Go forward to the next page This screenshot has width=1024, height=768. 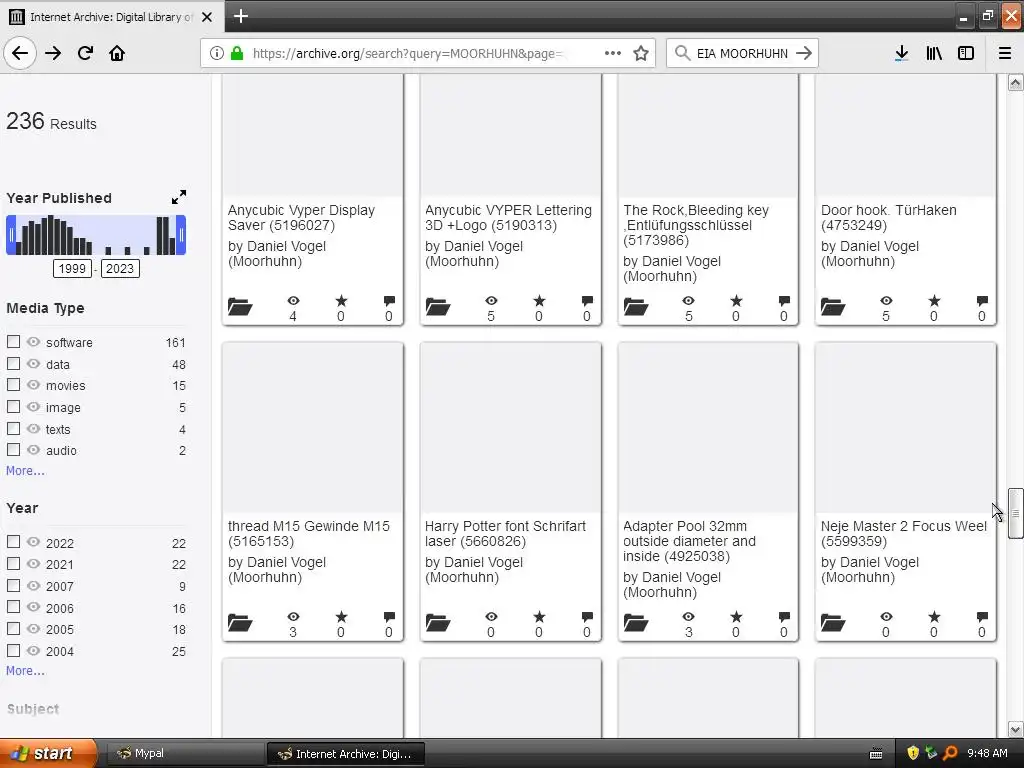click(53, 53)
